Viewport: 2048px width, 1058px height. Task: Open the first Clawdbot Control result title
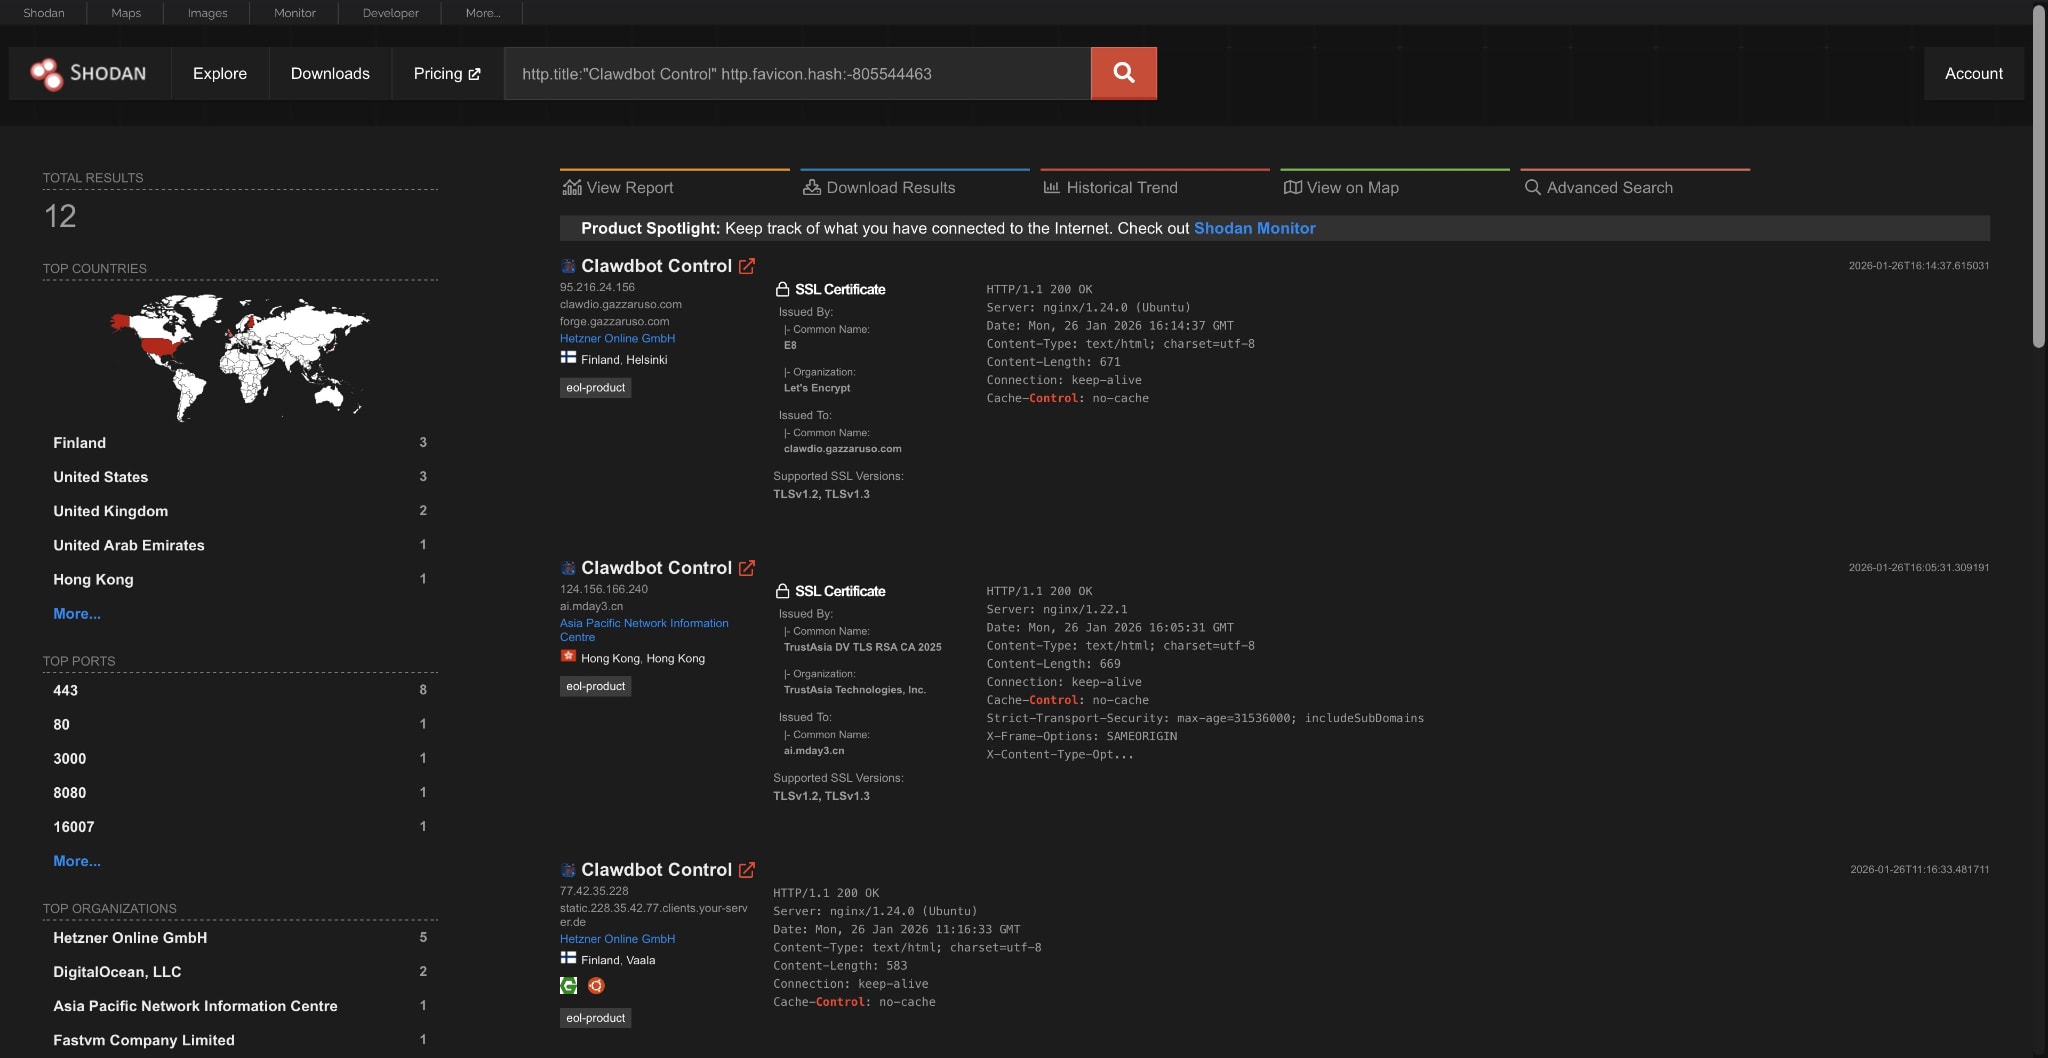(x=656, y=266)
